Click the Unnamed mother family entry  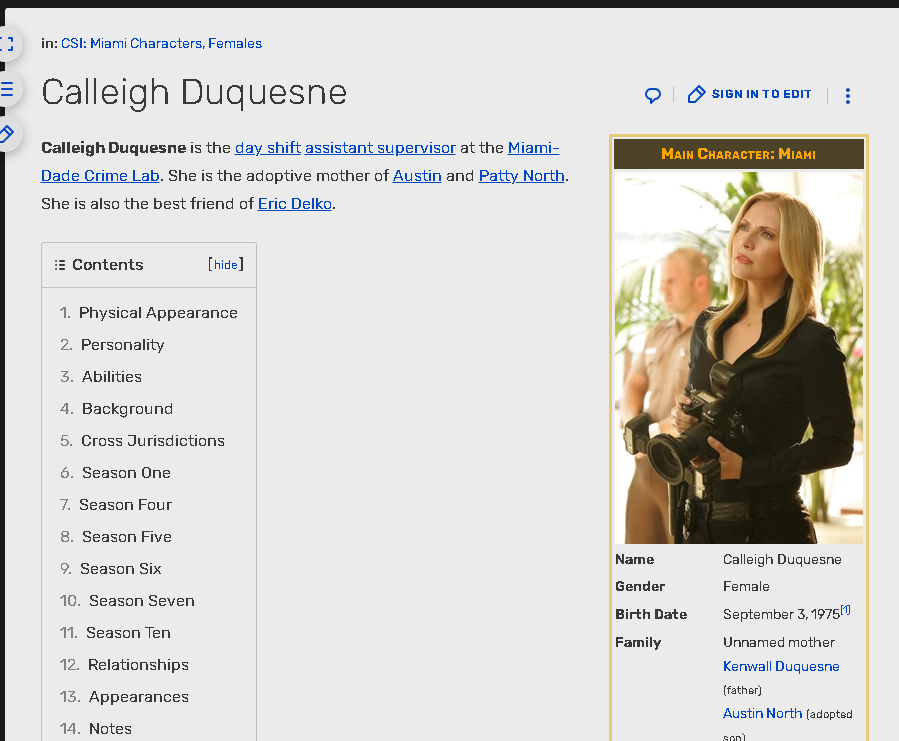779,643
